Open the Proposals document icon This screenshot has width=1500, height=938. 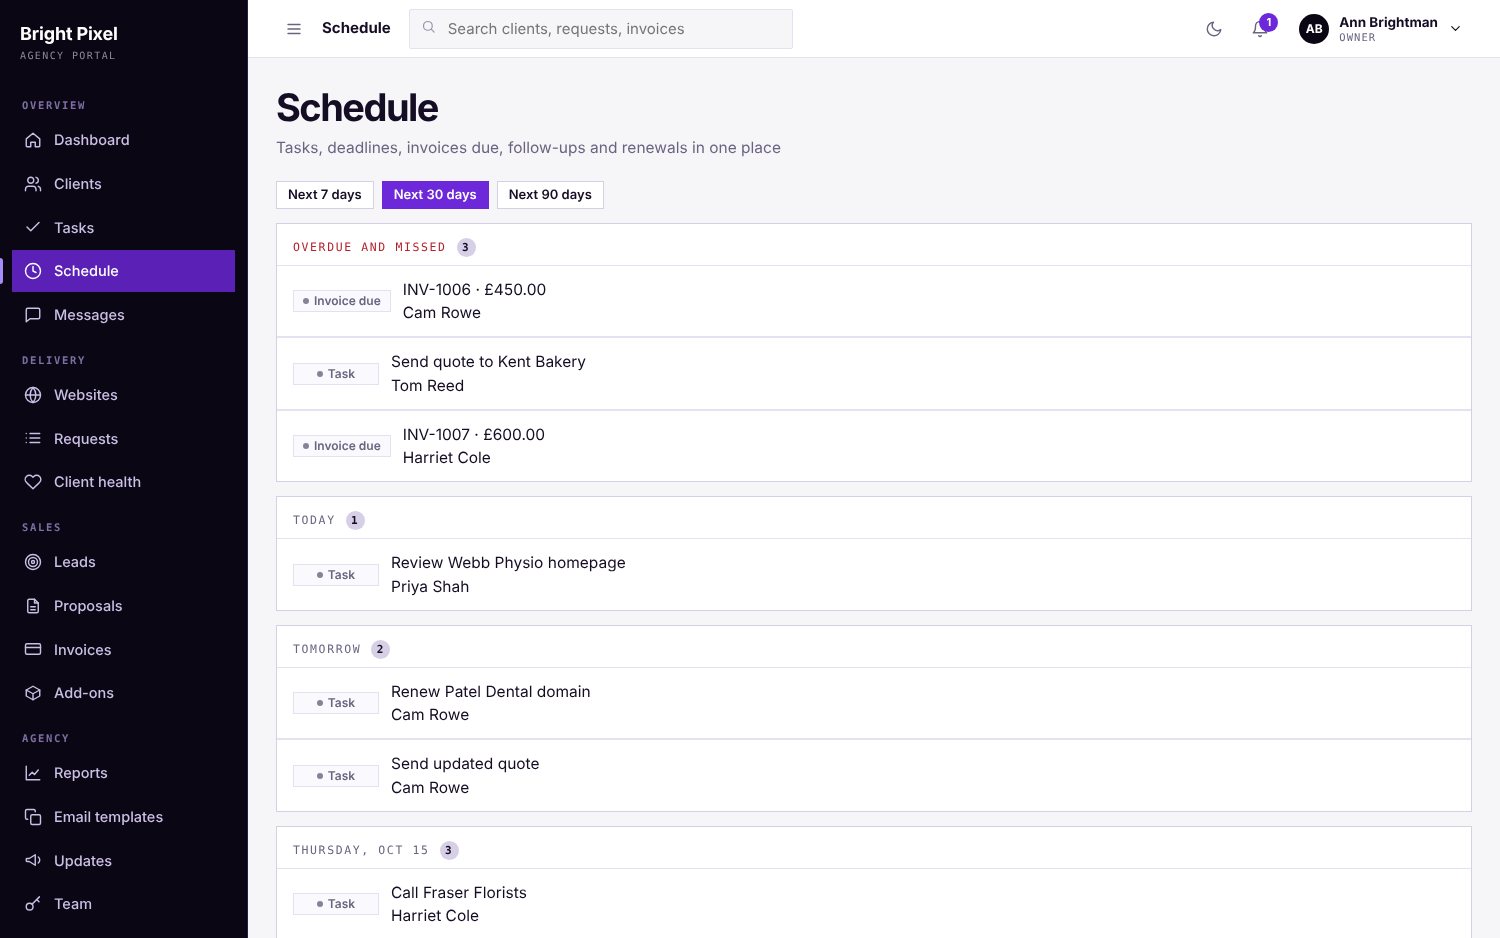[x=33, y=606]
